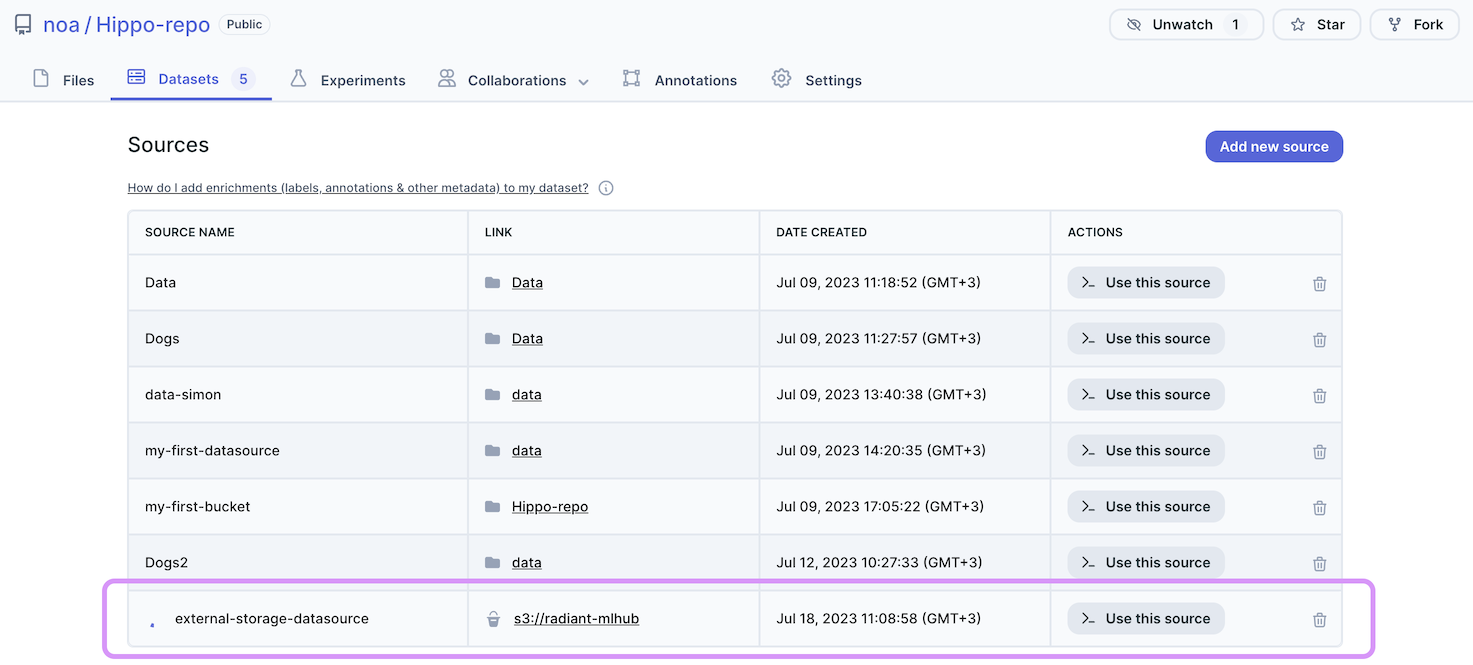Screen dimensions: 1473x665
Task: Open the how to add enrichments help link
Action: point(358,188)
